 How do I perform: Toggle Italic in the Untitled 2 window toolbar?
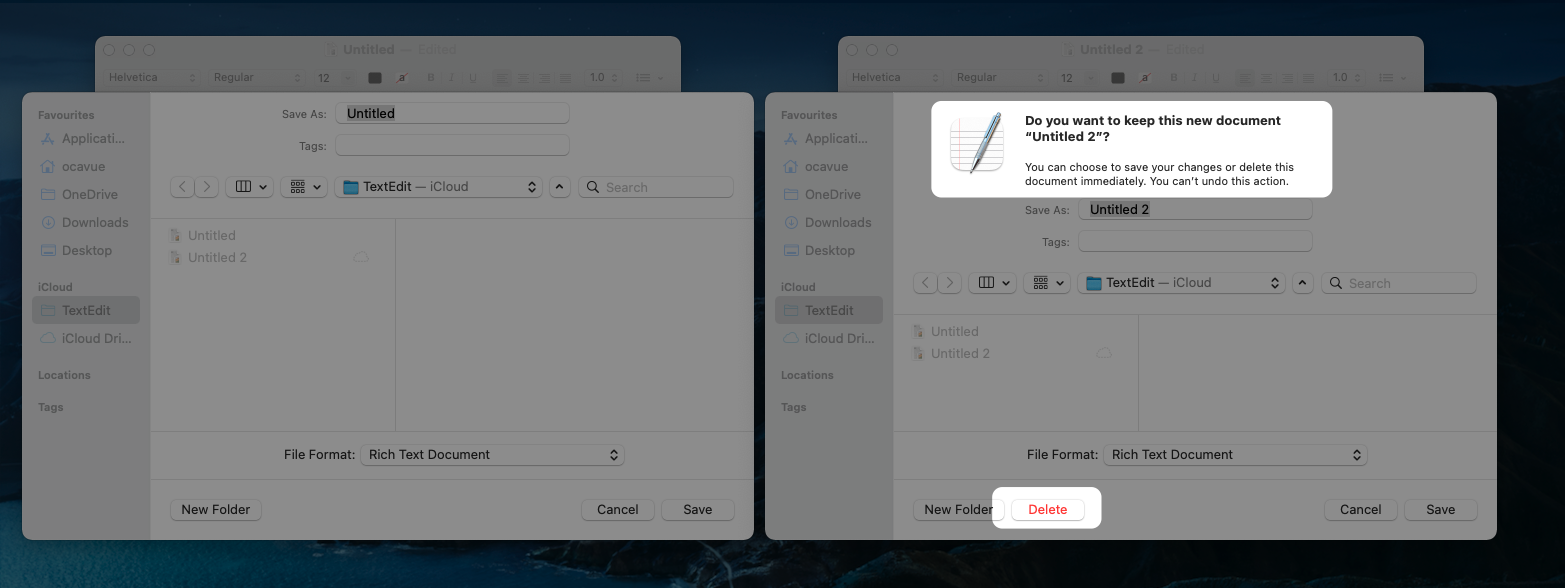click(x=1195, y=77)
